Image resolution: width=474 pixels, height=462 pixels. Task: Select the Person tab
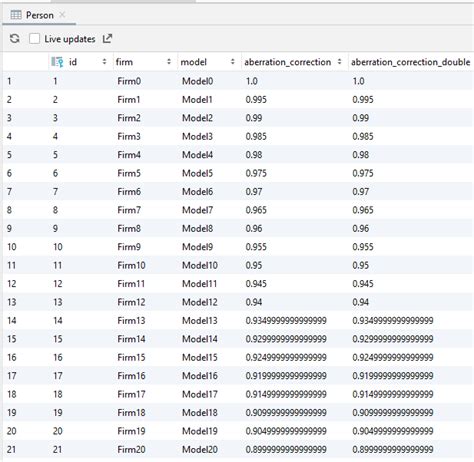click(x=39, y=15)
